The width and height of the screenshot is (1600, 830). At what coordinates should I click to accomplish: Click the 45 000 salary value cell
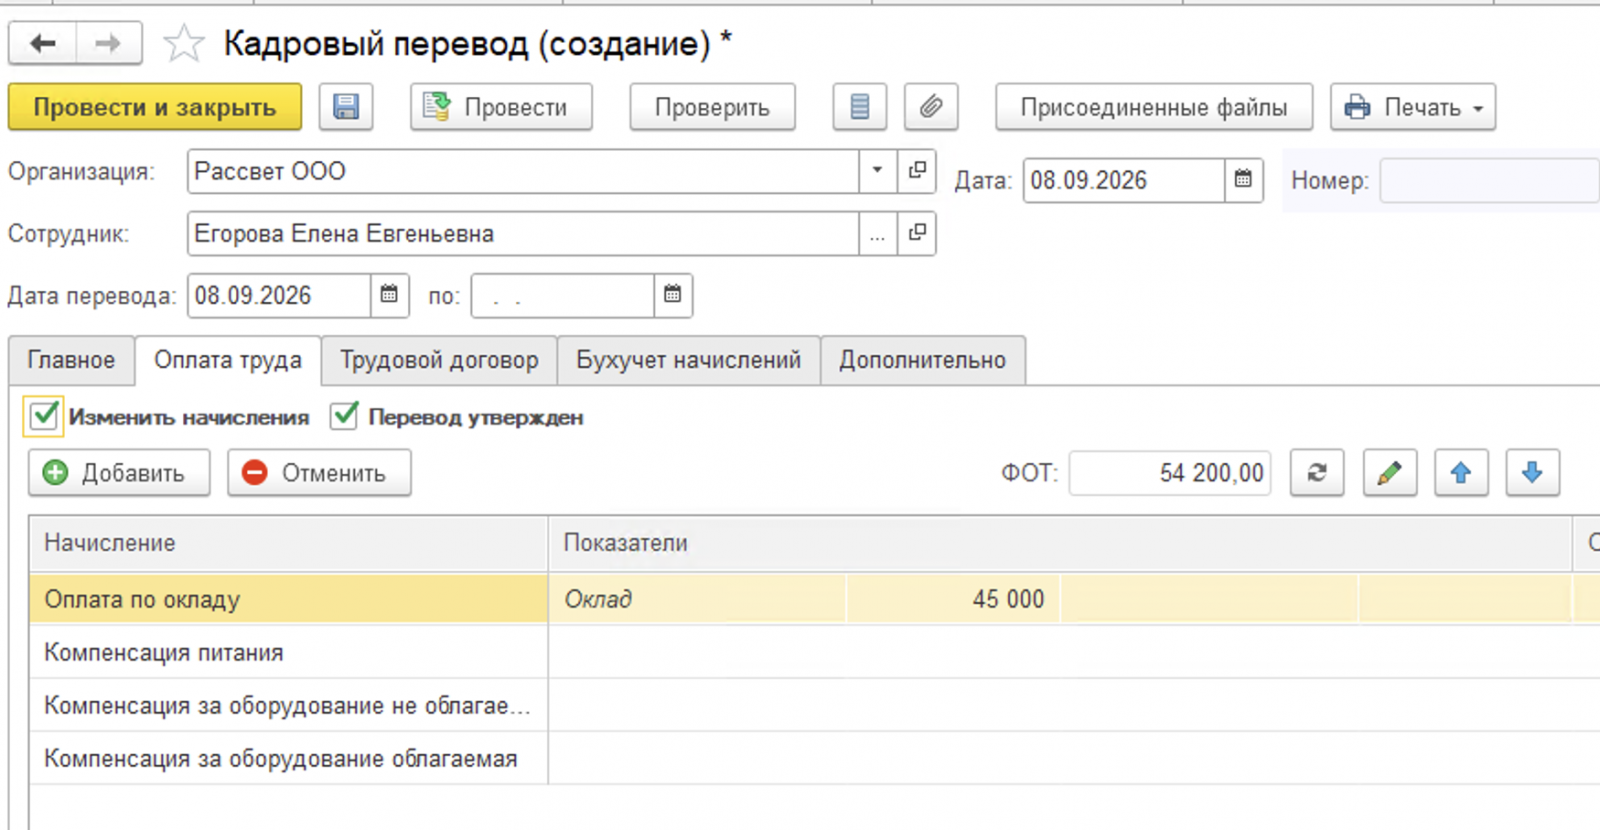tap(953, 599)
